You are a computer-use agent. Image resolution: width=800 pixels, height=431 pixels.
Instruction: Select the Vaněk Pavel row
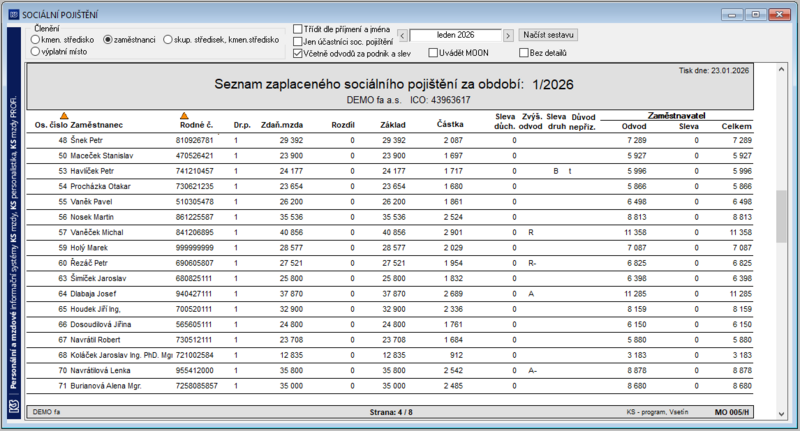[x=390, y=201]
